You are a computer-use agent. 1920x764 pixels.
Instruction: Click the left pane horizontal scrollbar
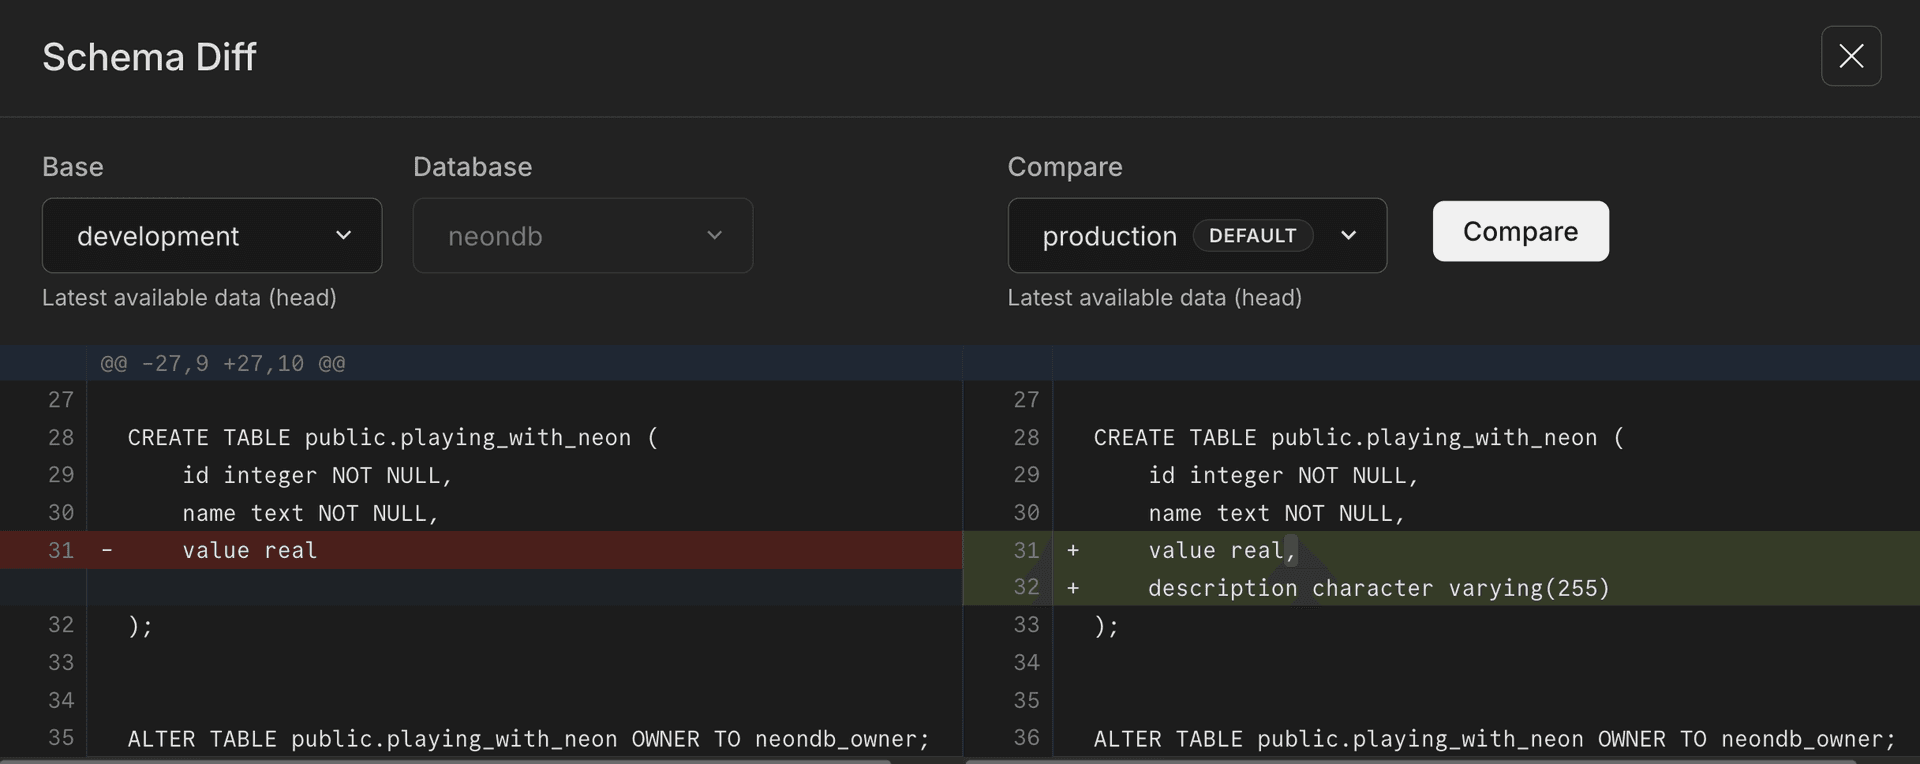coord(445,761)
